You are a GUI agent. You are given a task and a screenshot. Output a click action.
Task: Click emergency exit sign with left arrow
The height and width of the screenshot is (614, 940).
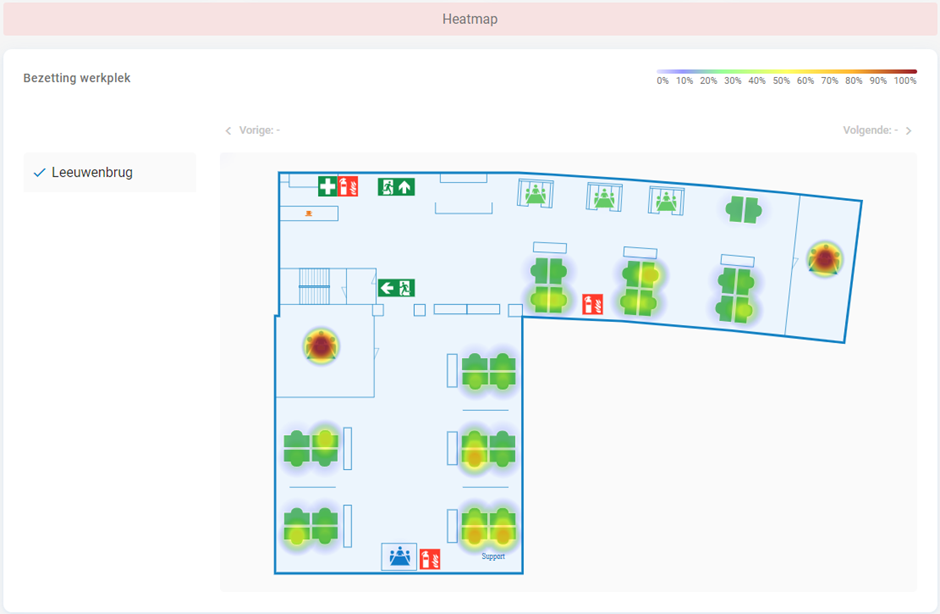(x=396, y=288)
